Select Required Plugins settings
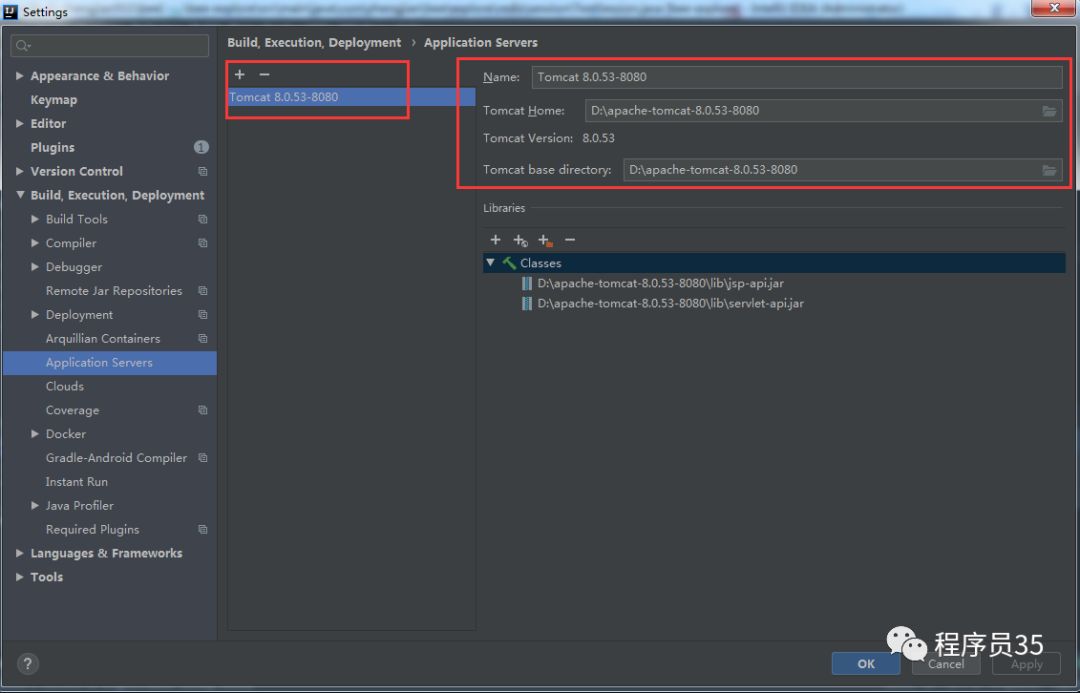Viewport: 1080px width, 693px height. coord(92,530)
